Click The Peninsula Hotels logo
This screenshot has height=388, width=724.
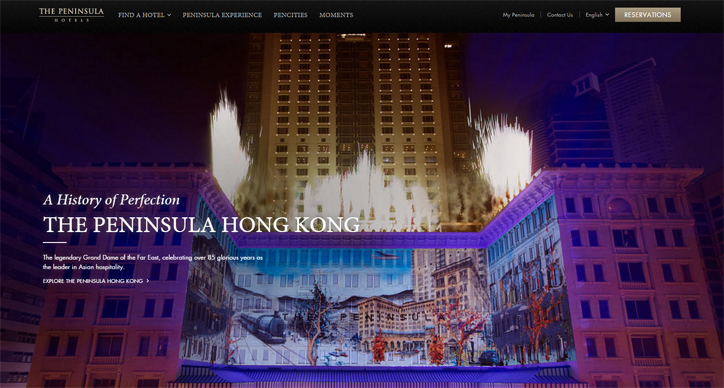(71, 15)
